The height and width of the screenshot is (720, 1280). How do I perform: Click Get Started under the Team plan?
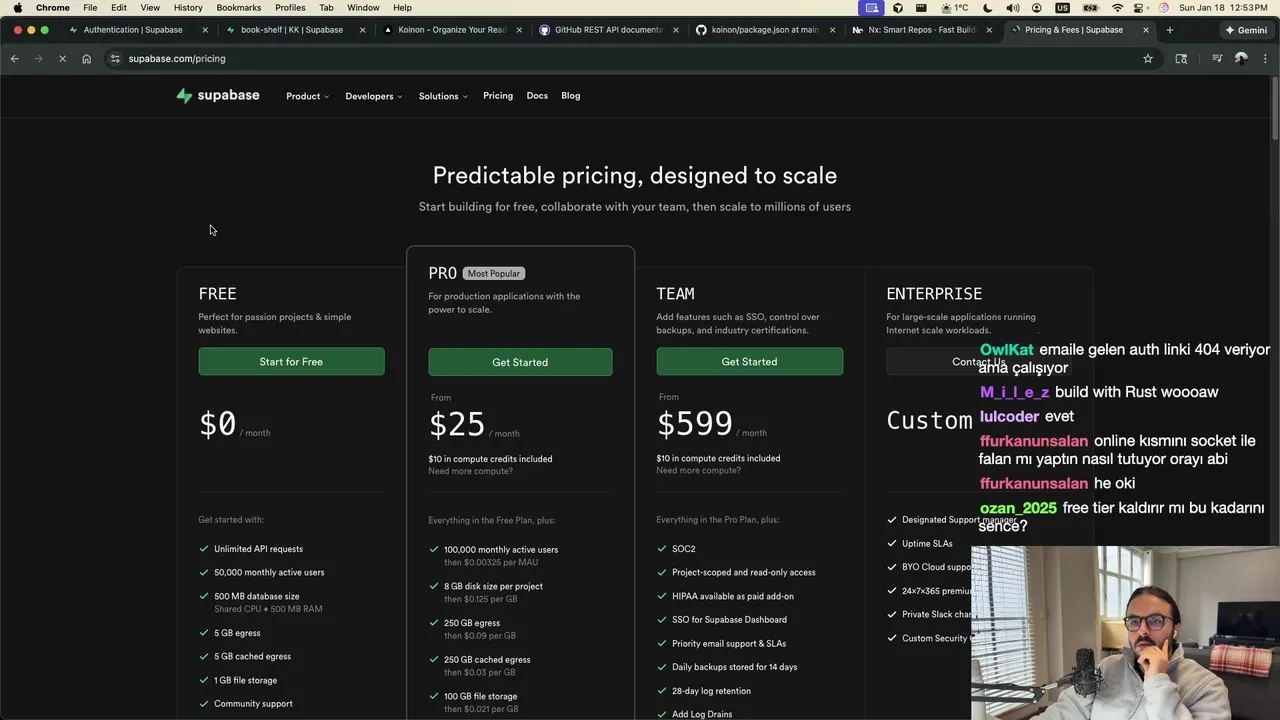[749, 362]
